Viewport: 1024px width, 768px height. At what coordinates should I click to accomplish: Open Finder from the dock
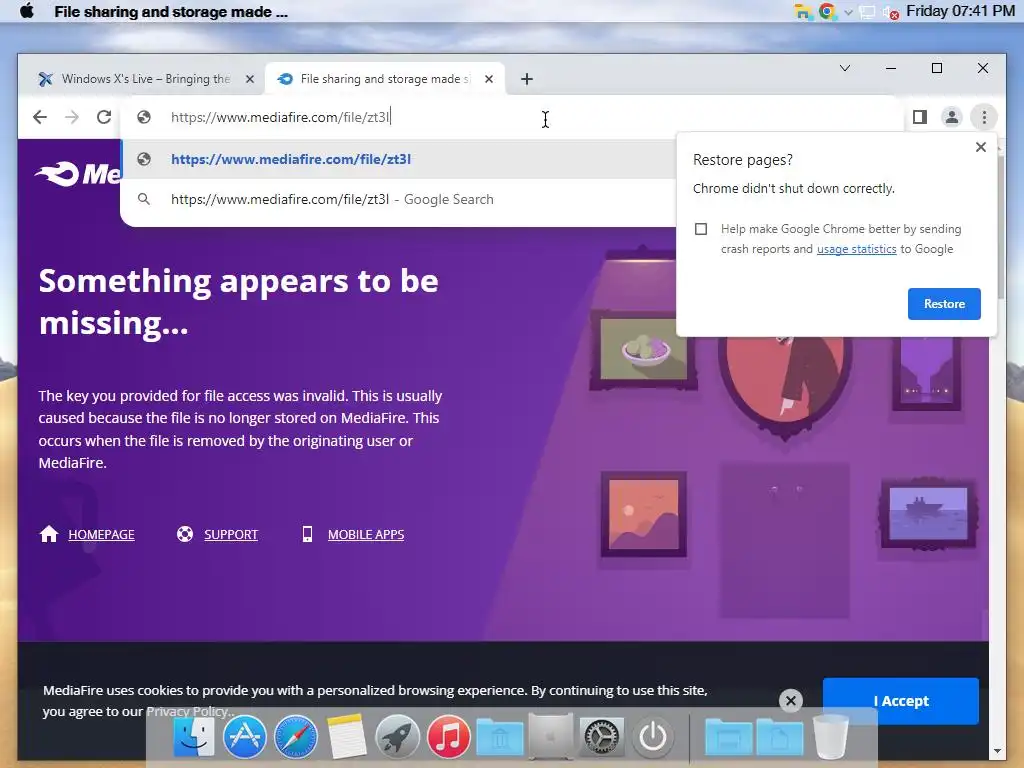pyautogui.click(x=194, y=737)
